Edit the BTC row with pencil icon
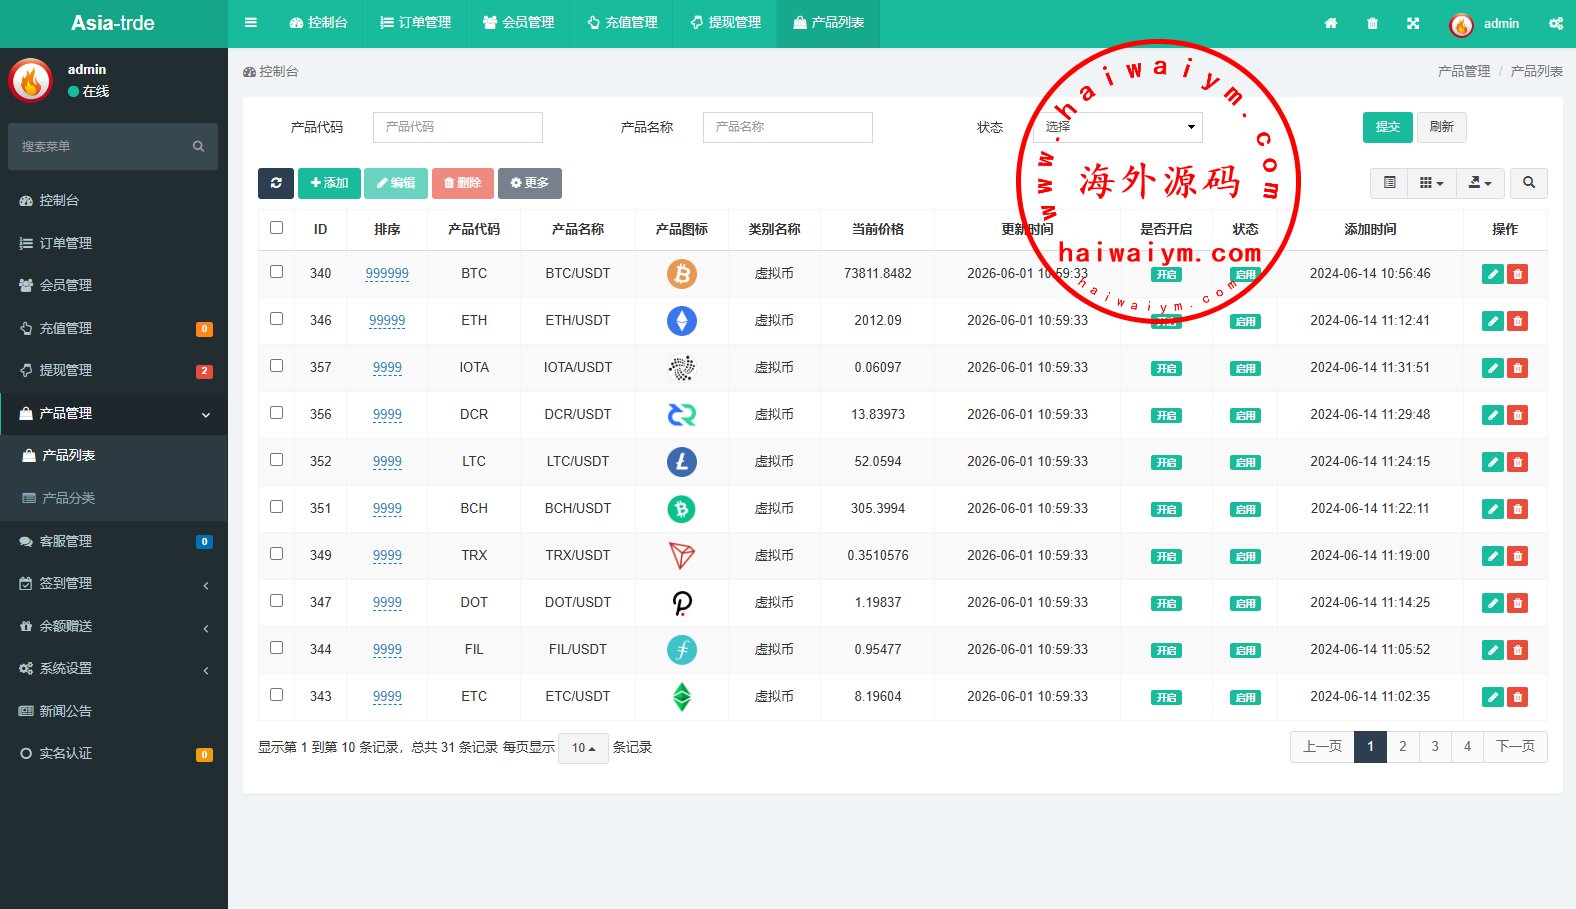The width and height of the screenshot is (1576, 909). [1492, 274]
